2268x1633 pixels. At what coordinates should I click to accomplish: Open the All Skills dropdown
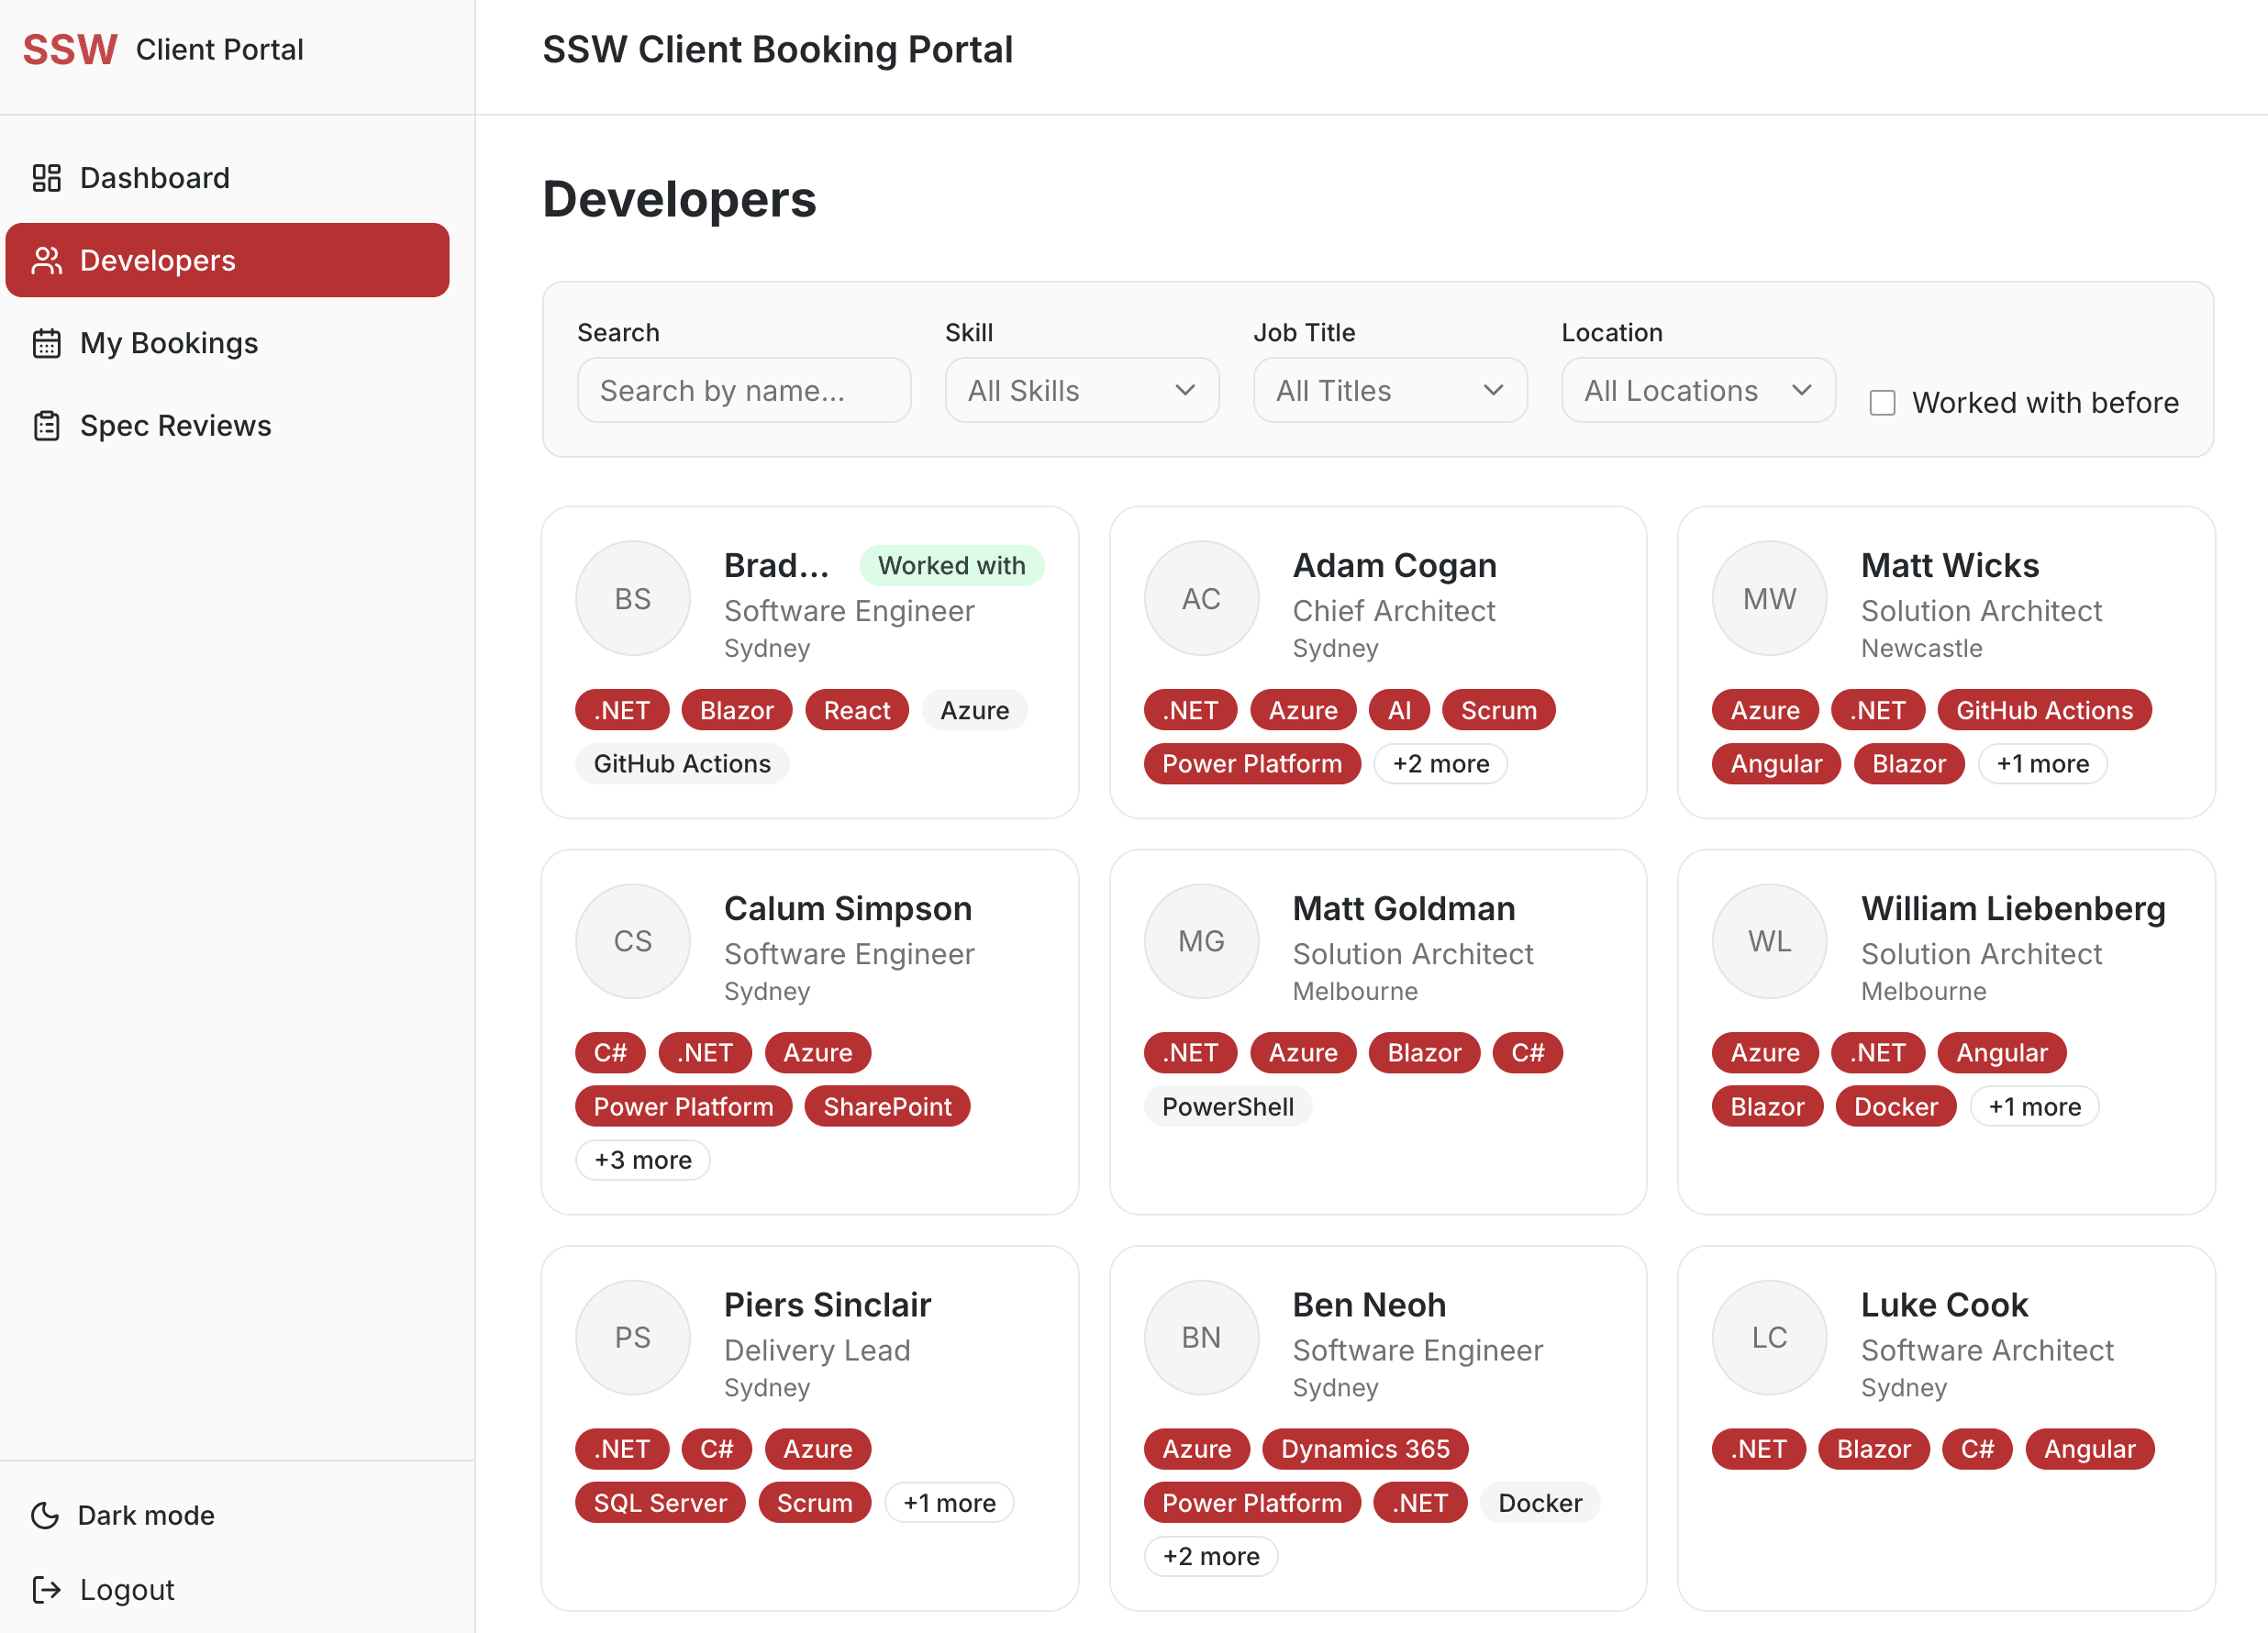(x=1081, y=390)
